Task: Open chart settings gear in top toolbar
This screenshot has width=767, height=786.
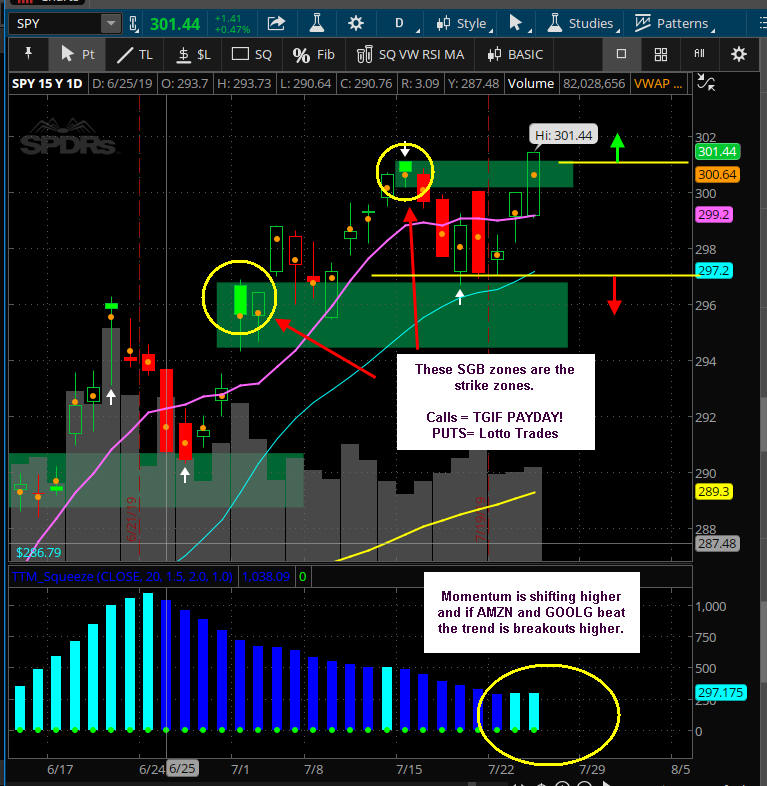Action: click(355, 23)
